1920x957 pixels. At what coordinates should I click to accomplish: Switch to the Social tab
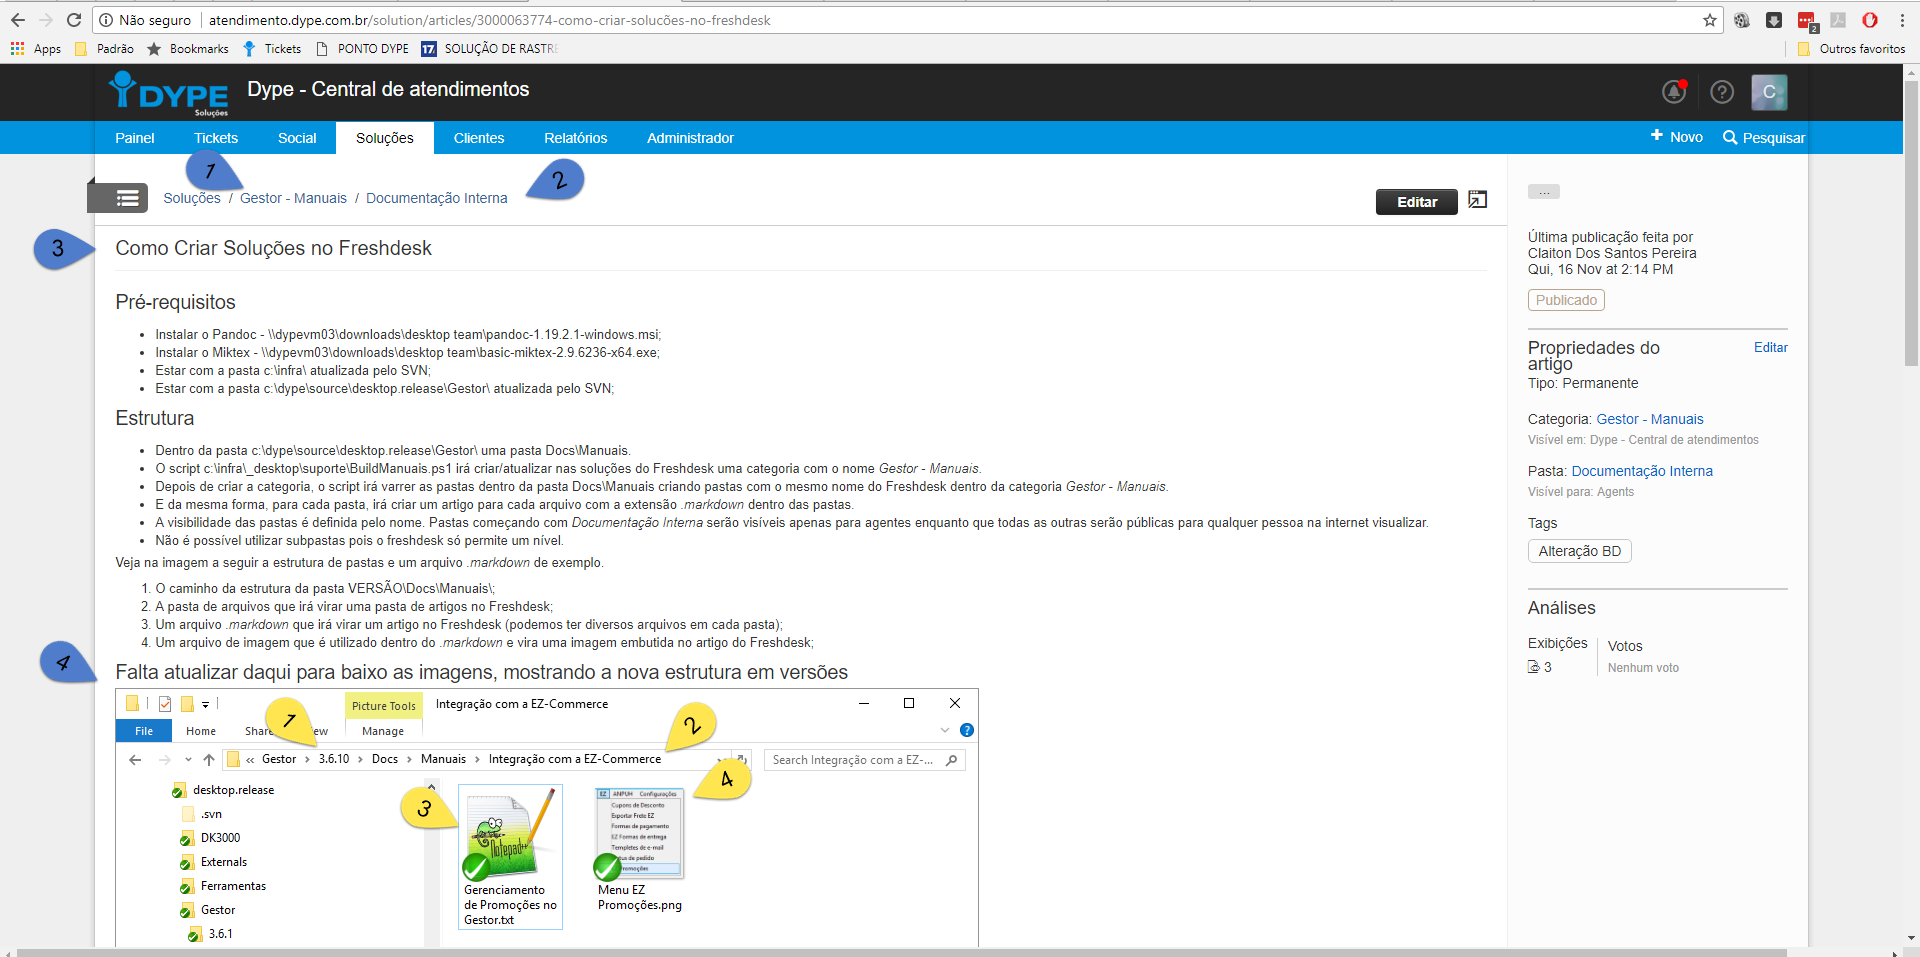point(297,138)
